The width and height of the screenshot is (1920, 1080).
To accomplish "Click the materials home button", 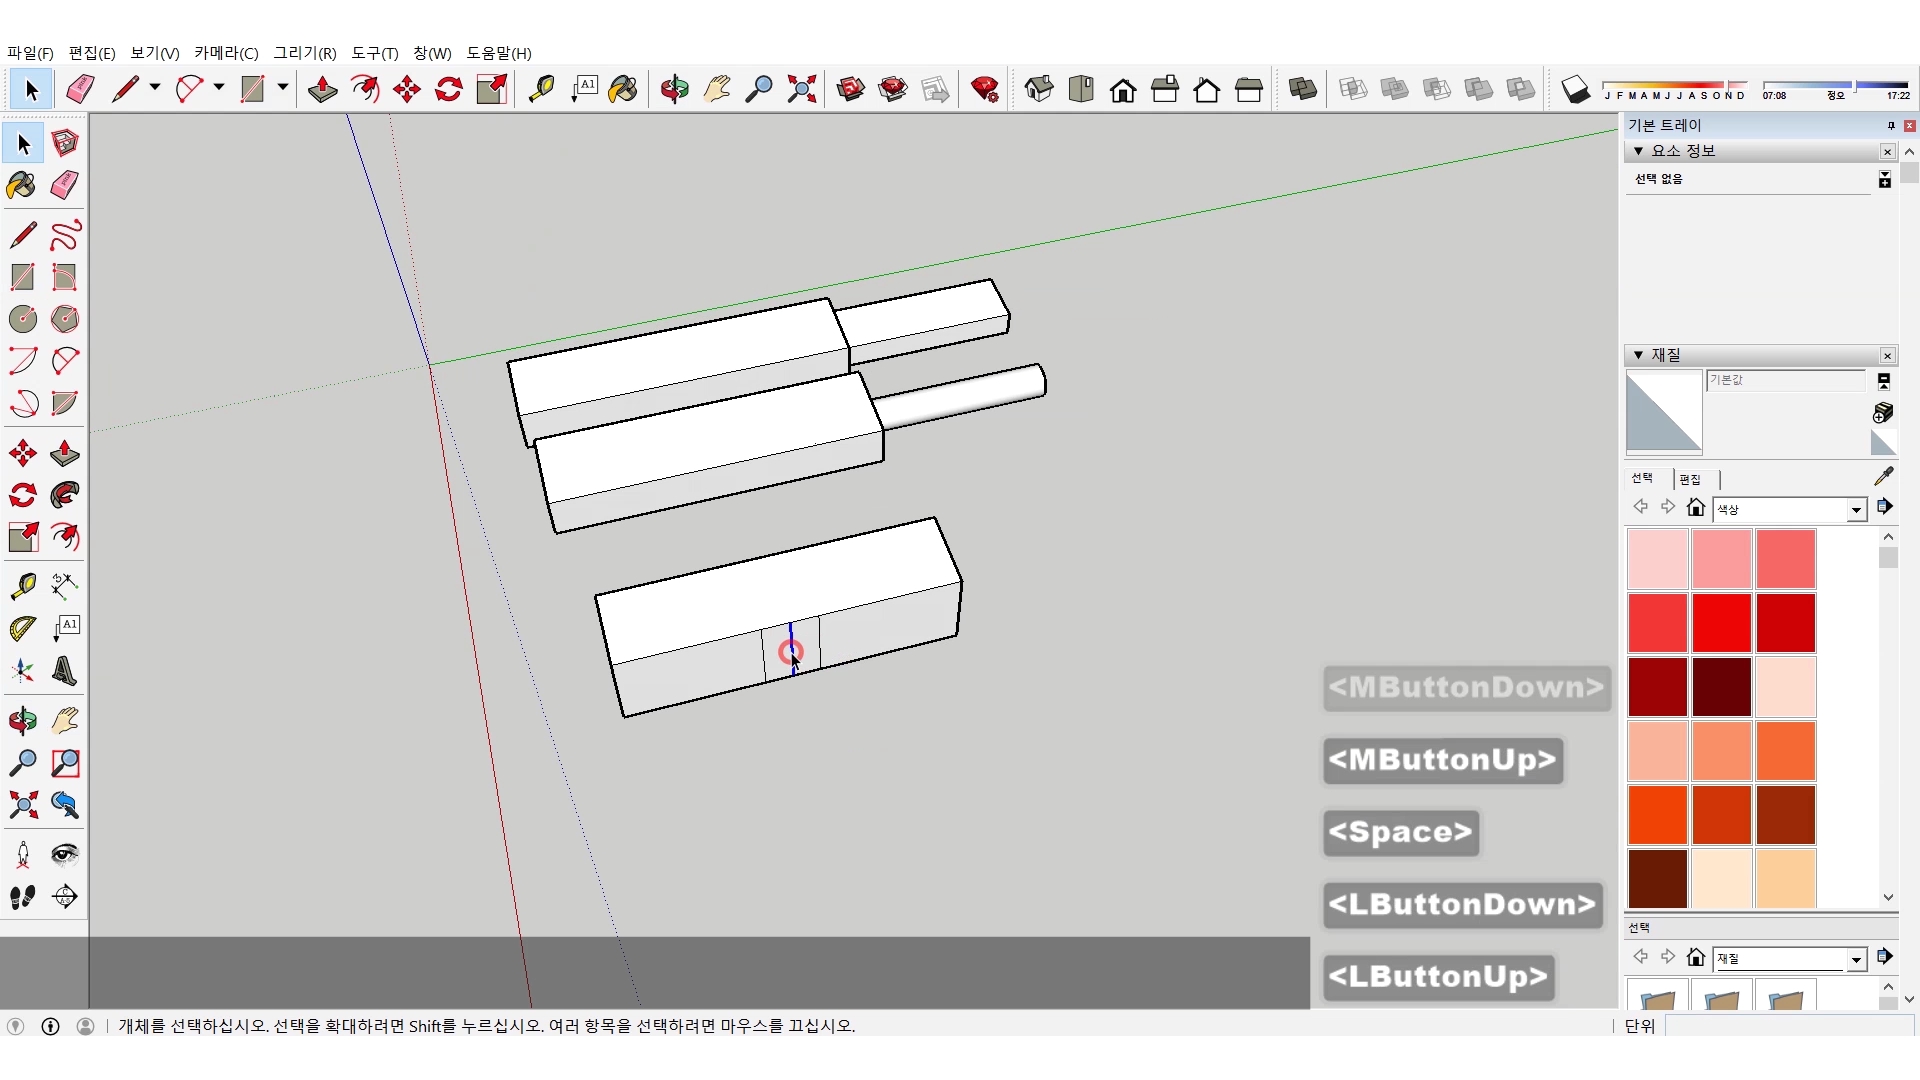I will pos(1695,508).
